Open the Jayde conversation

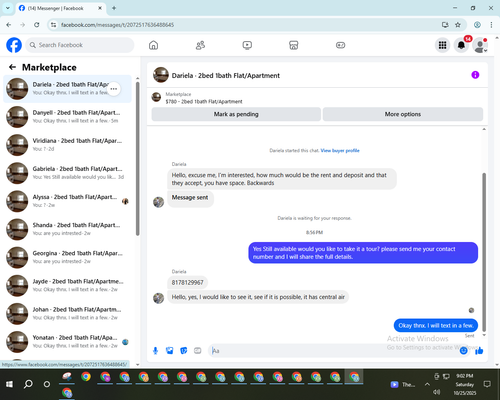68,285
